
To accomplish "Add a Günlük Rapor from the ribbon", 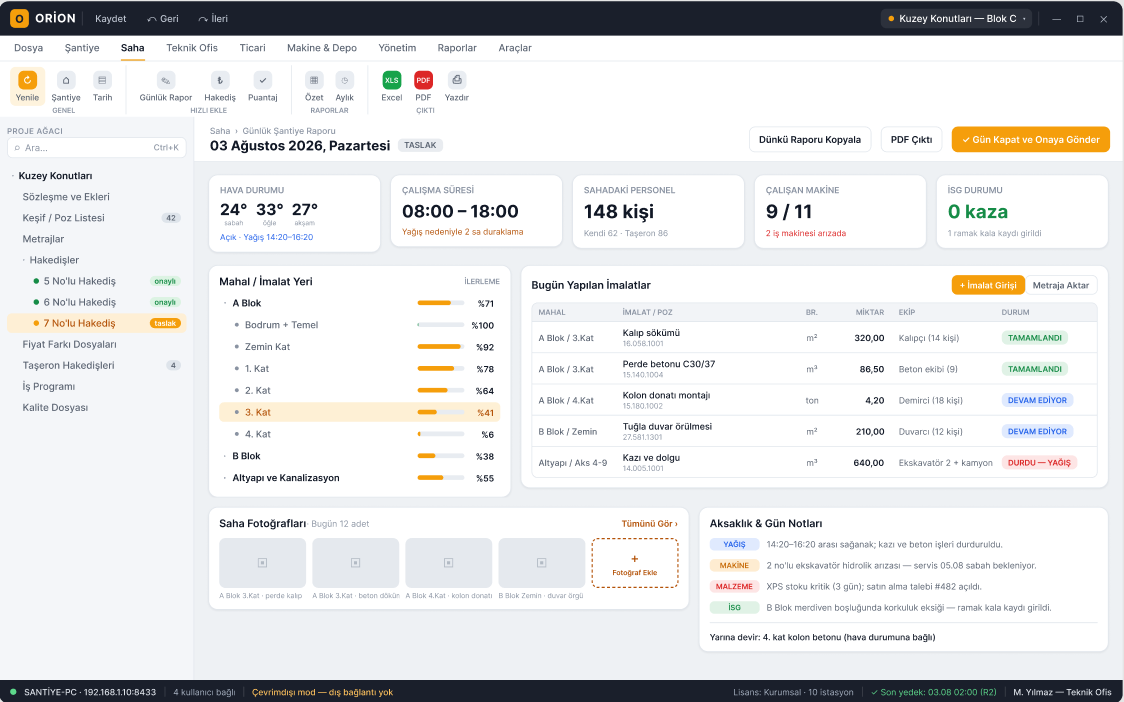I will (166, 80).
